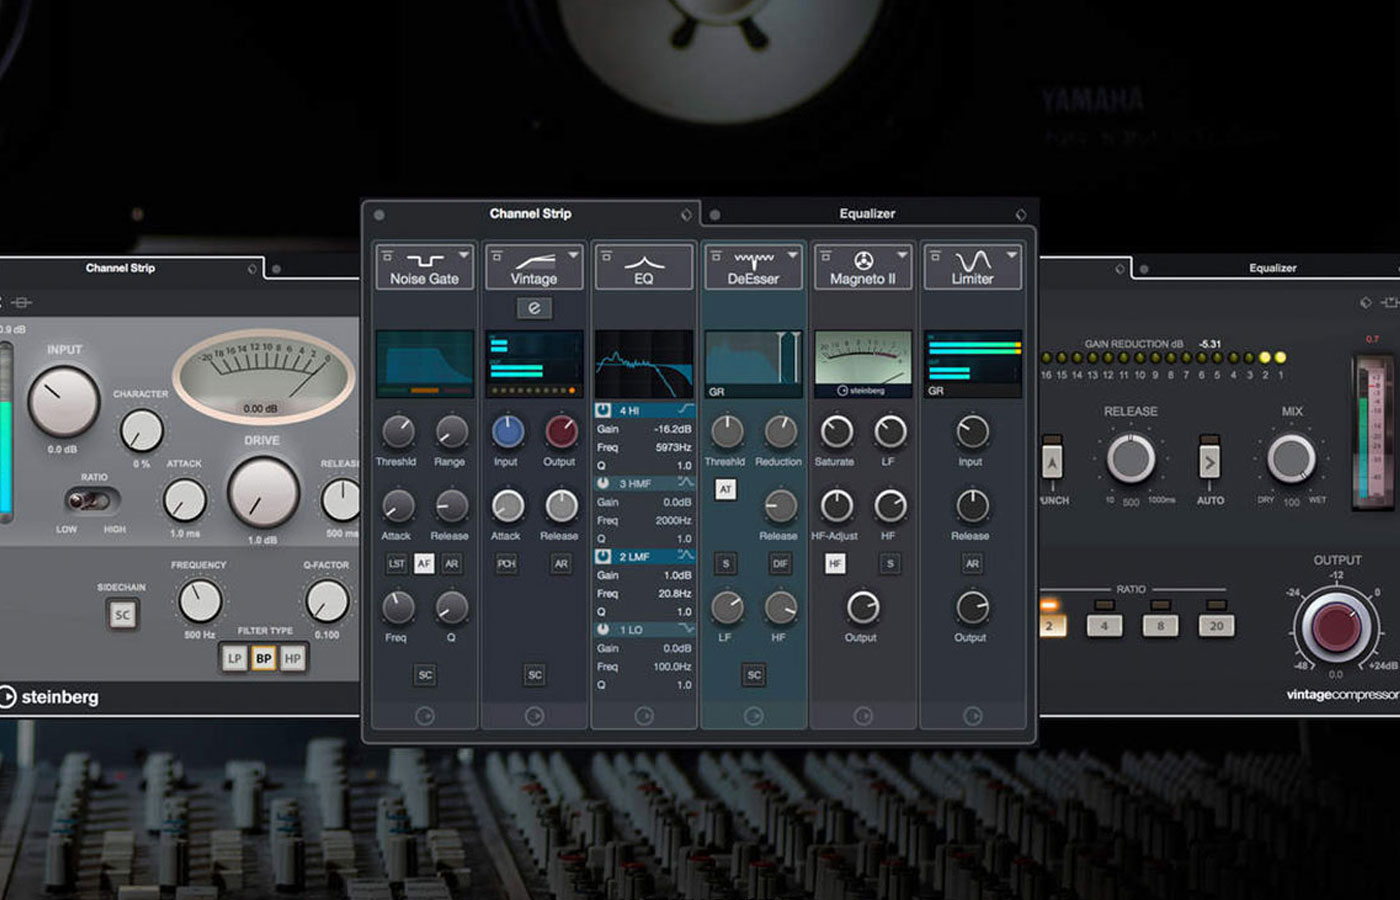This screenshot has height=900, width=1400.
Task: Click ratio 20 button in vintage compressor
Action: coord(1216,625)
